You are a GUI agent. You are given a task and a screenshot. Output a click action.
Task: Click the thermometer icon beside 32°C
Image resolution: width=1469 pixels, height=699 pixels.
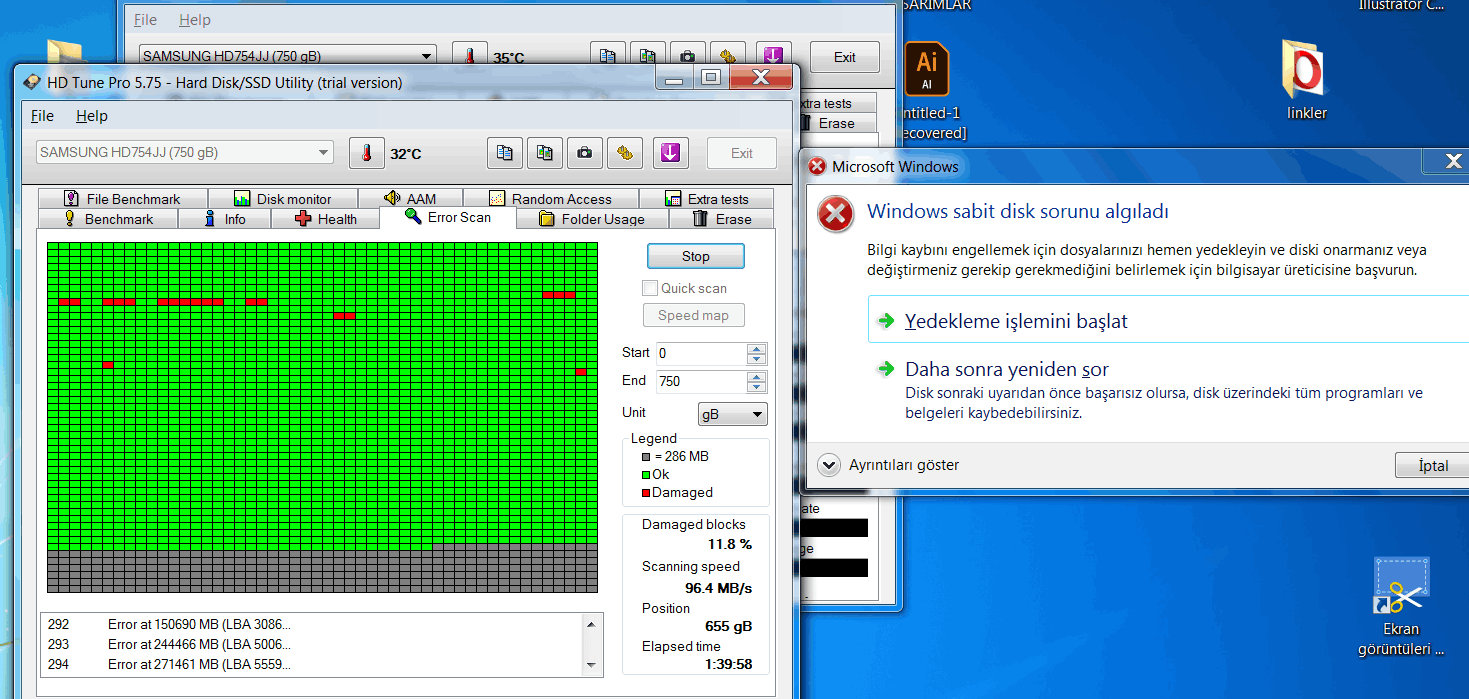point(367,154)
